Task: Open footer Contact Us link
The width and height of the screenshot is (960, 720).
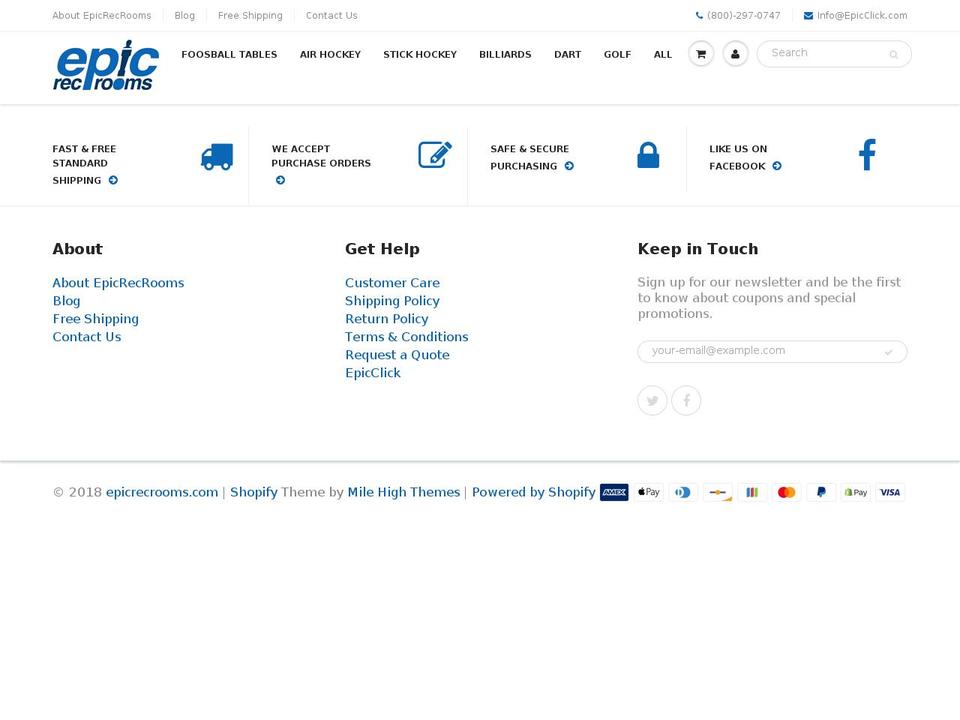Action: click(x=86, y=337)
